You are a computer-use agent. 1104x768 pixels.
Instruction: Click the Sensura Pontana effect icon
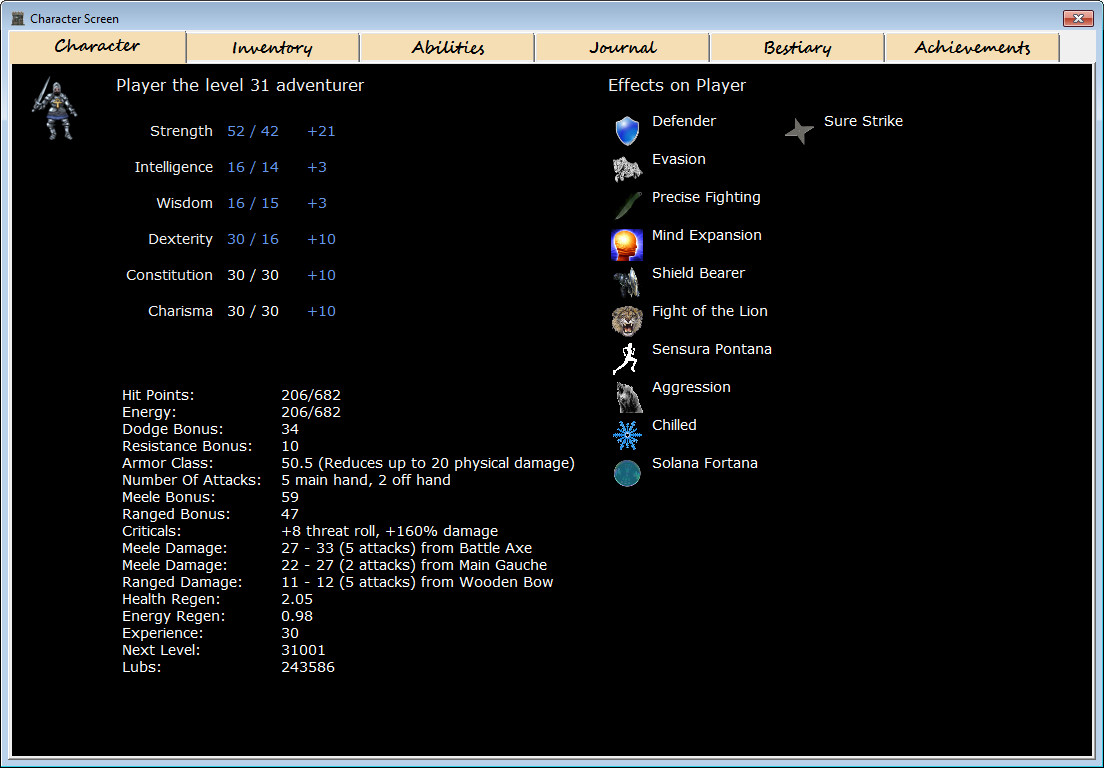click(626, 356)
